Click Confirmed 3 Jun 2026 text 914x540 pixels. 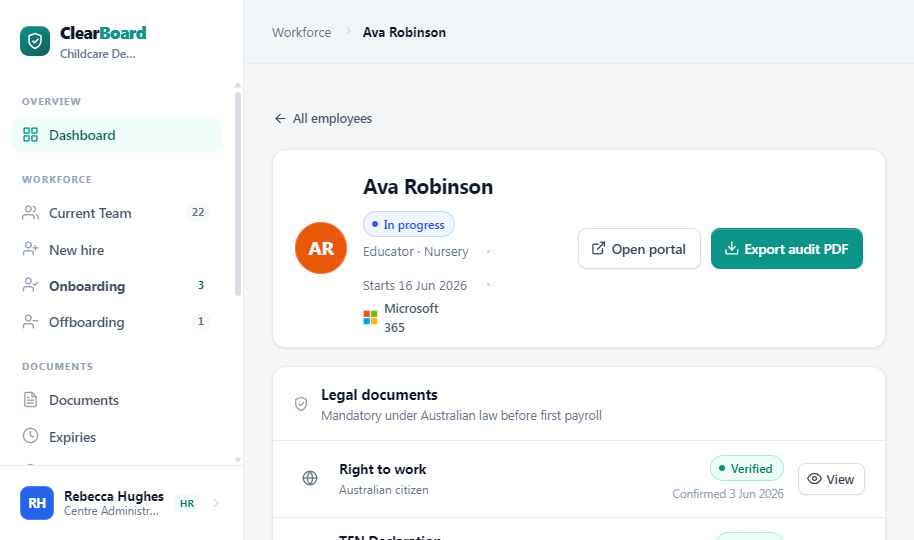point(728,493)
